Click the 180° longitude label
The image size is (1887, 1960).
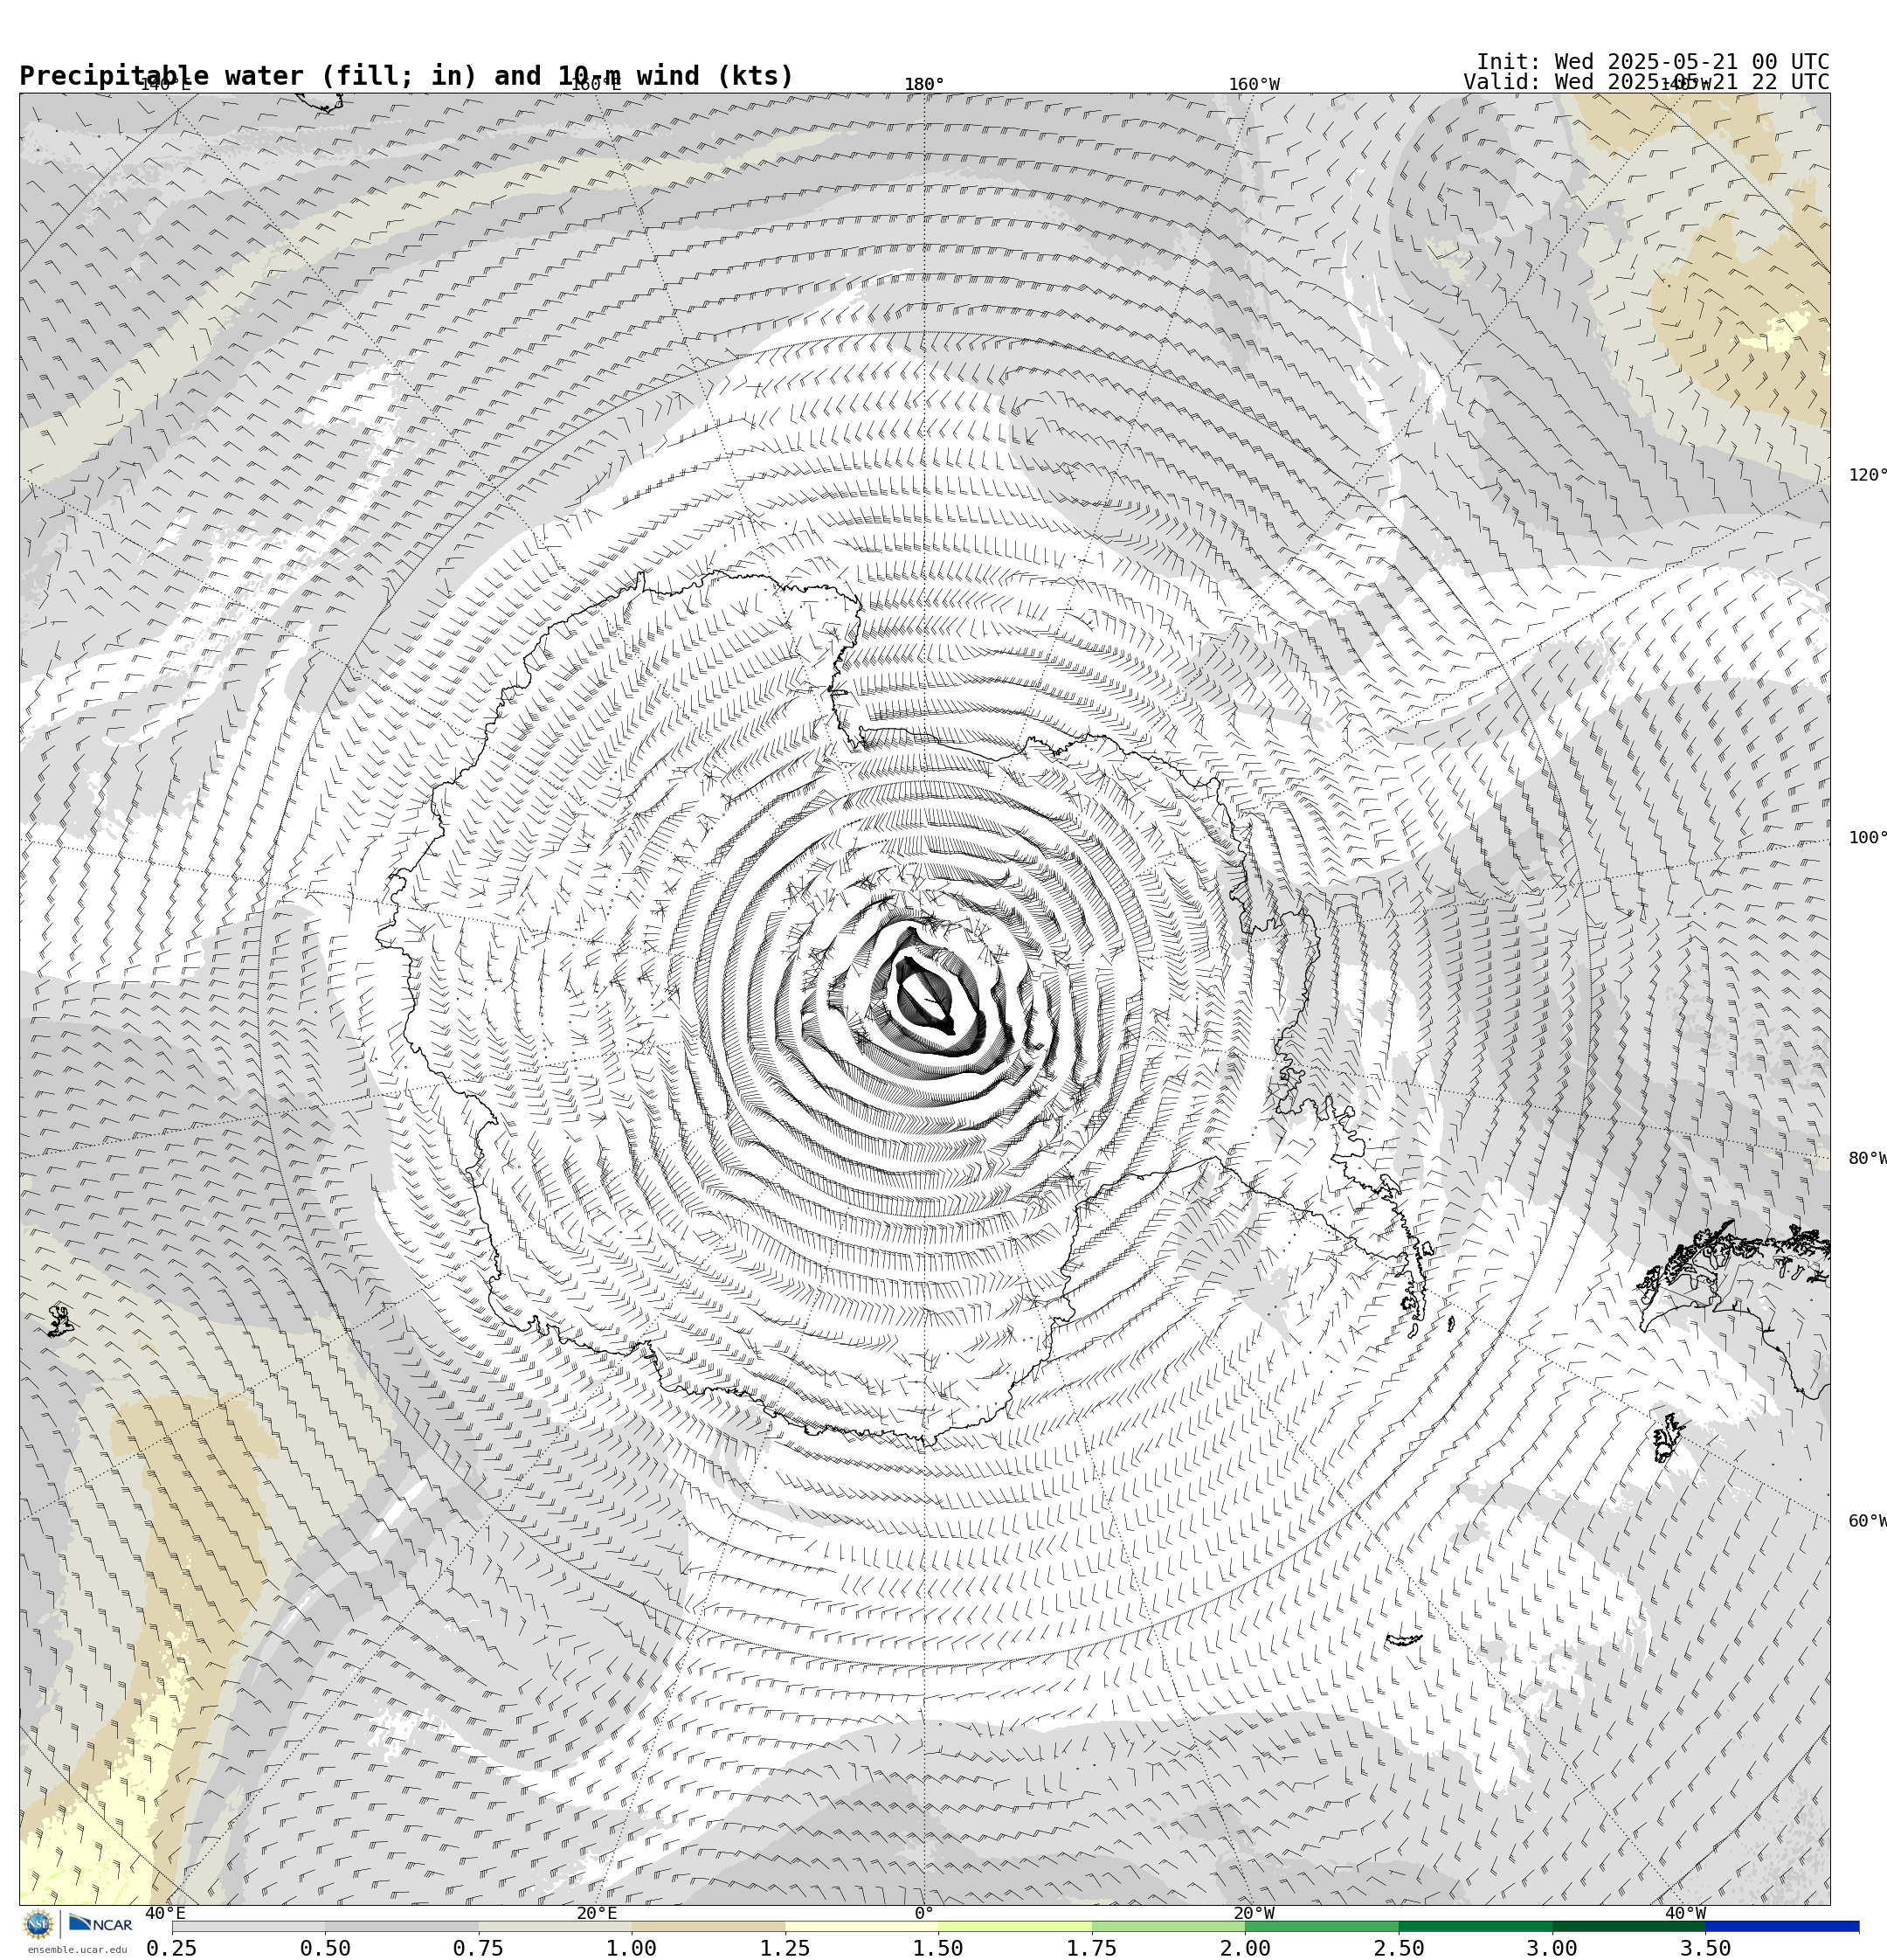pyautogui.click(x=924, y=84)
